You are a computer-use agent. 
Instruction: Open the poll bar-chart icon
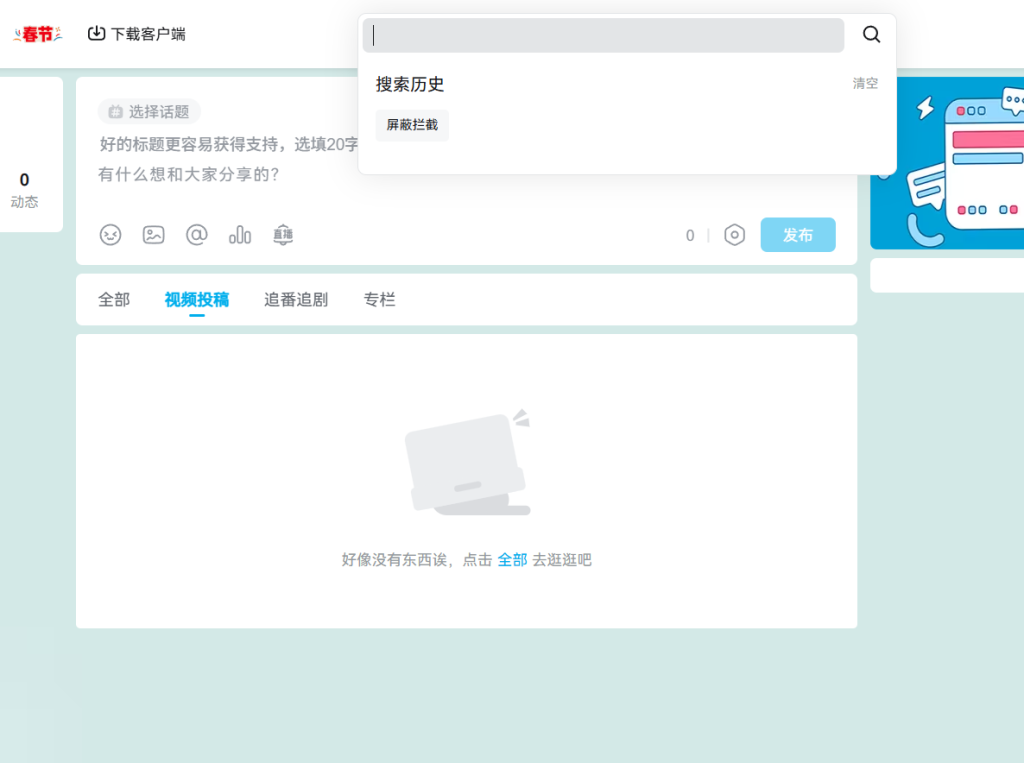[240, 235]
